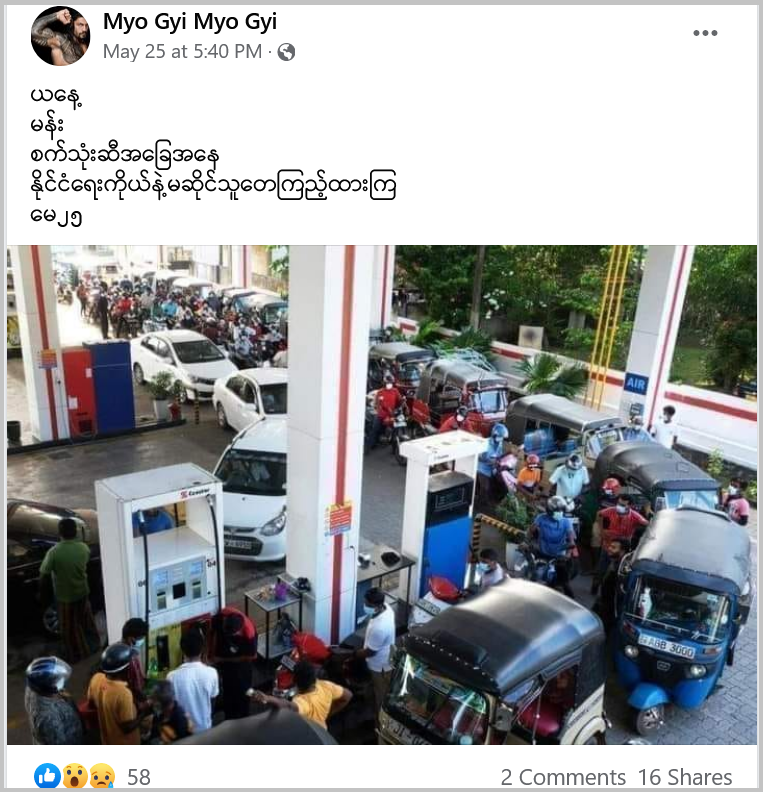Select the first caption line ယနေ့
Screen dimensions: 763x792
pyautogui.click(x=56, y=95)
